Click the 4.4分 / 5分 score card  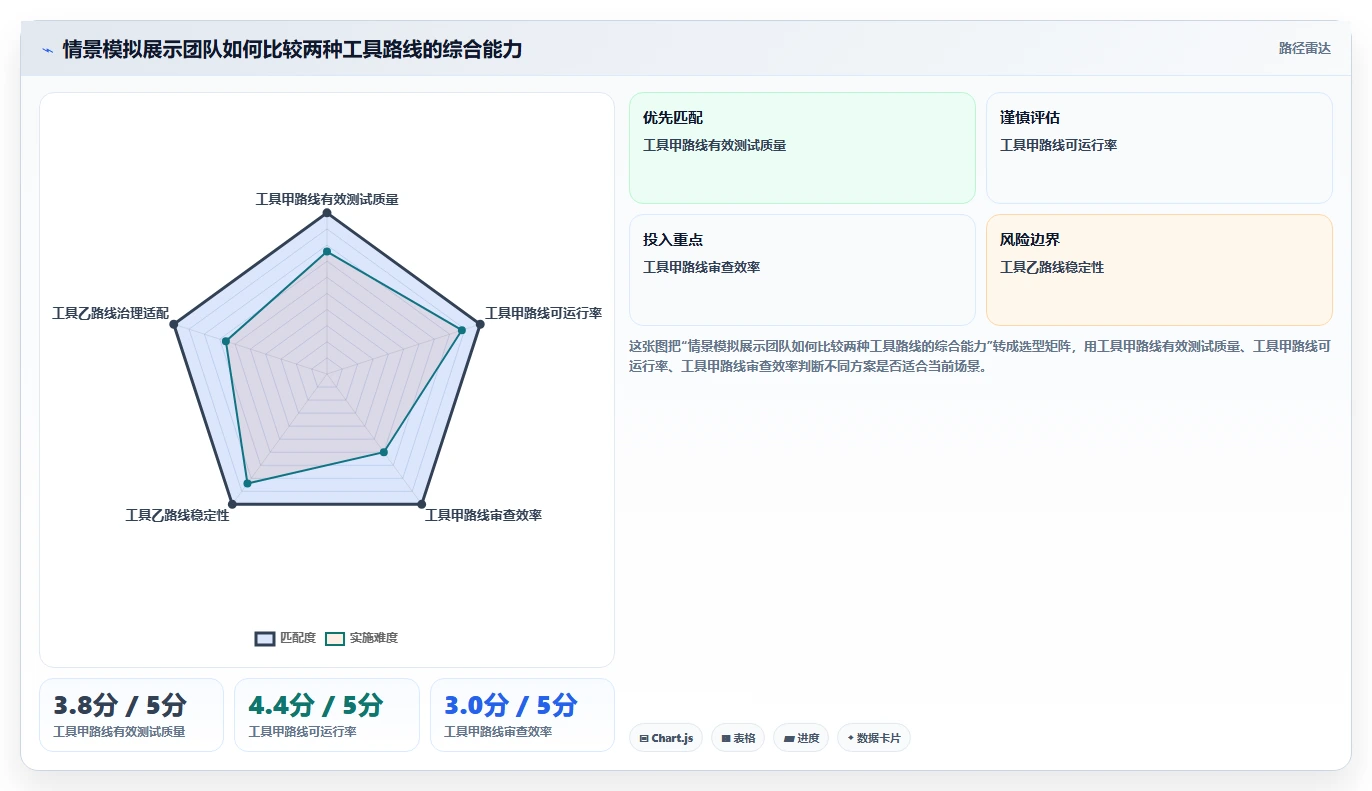click(x=327, y=715)
